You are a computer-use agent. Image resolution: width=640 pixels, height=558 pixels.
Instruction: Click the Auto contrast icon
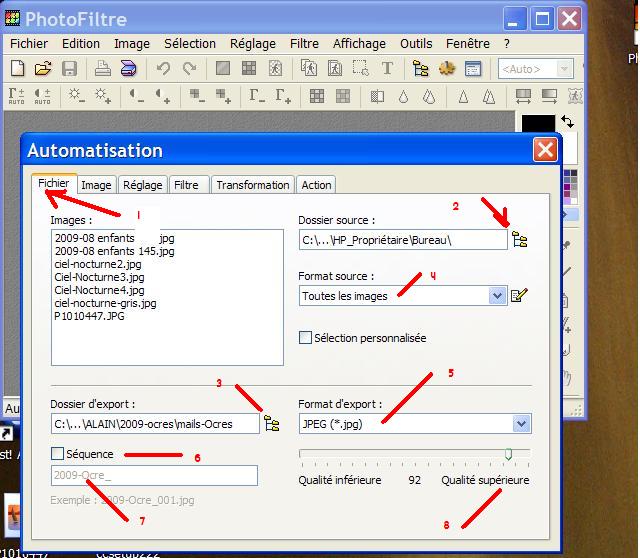point(42,96)
